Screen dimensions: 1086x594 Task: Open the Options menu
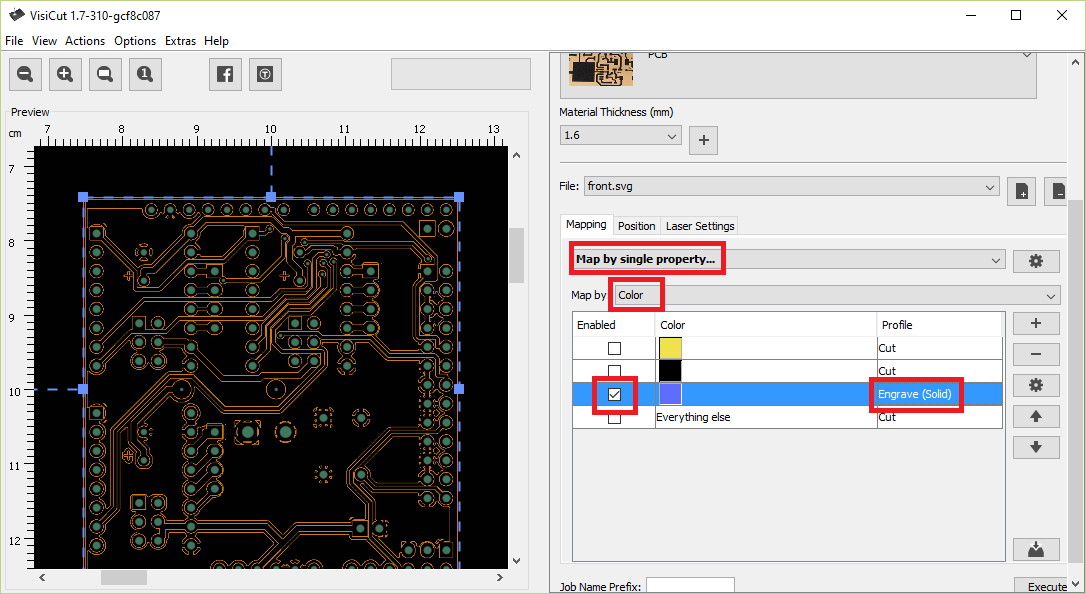coord(135,41)
